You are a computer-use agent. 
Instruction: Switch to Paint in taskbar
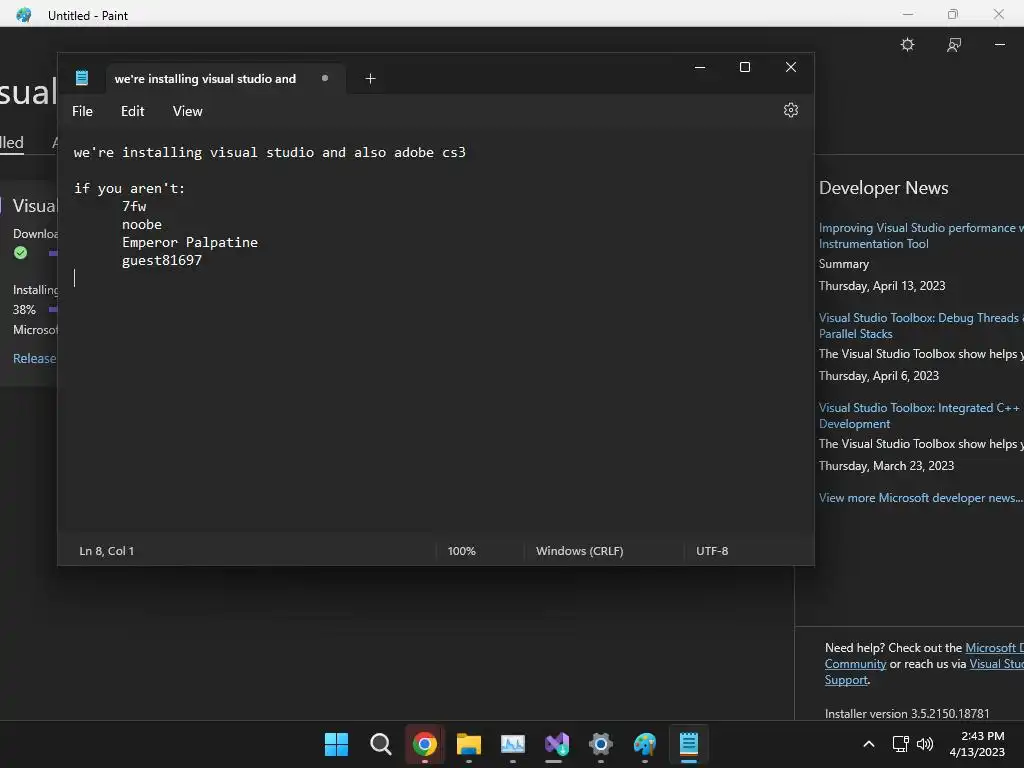(645, 744)
